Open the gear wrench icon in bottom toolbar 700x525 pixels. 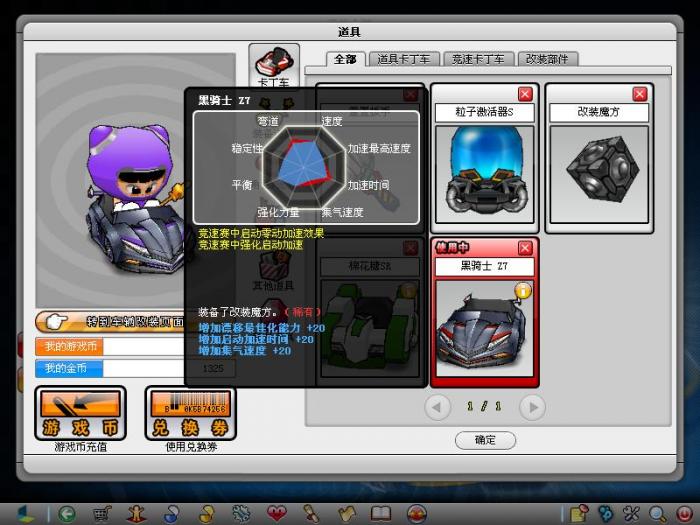[241, 514]
